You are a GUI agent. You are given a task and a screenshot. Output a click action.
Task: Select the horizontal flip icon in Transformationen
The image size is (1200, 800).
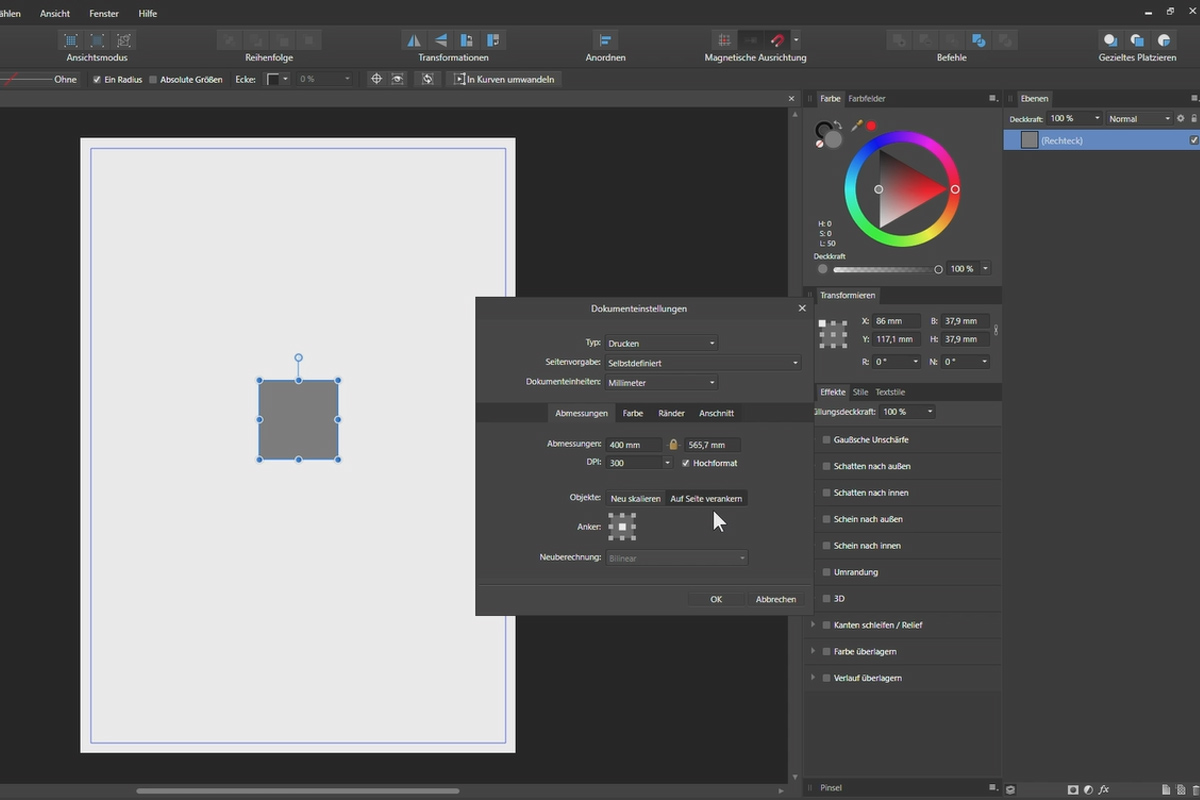click(x=414, y=39)
